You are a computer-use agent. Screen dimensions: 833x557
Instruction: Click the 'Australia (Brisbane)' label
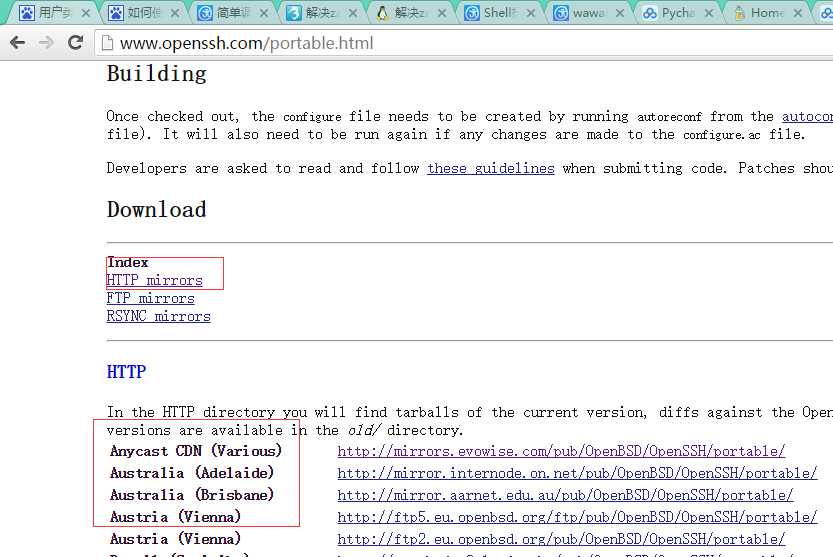192,495
